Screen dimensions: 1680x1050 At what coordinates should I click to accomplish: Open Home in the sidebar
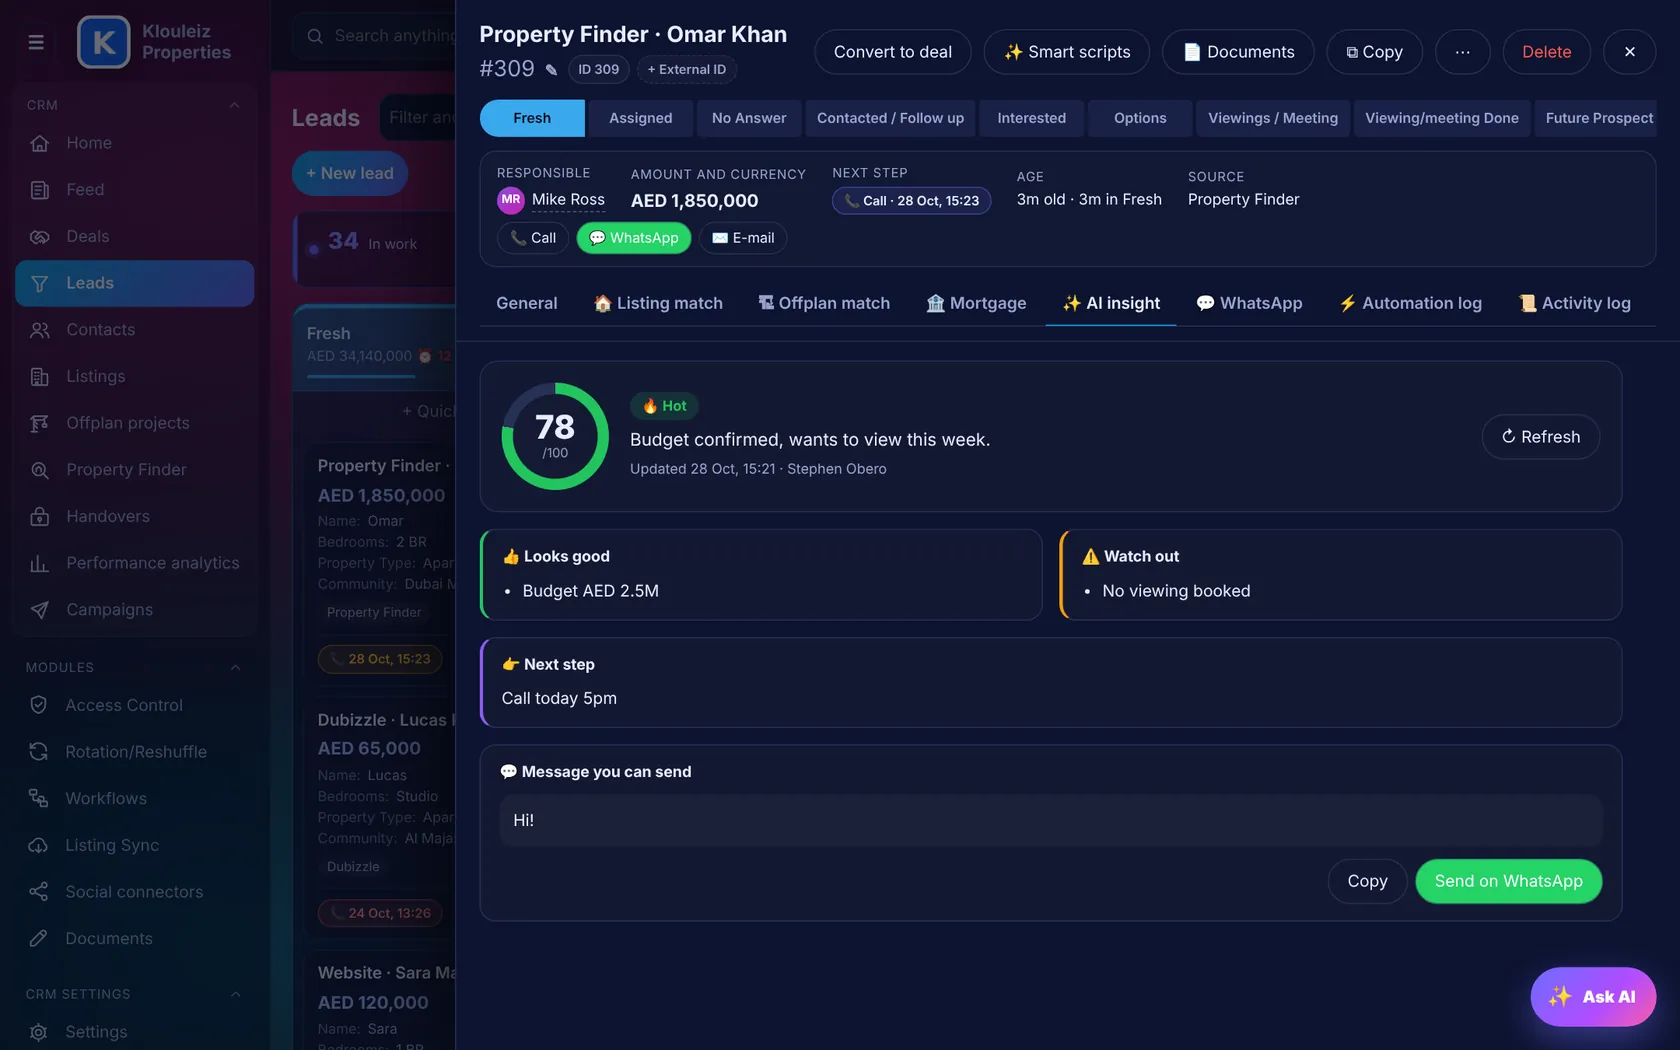(134, 143)
